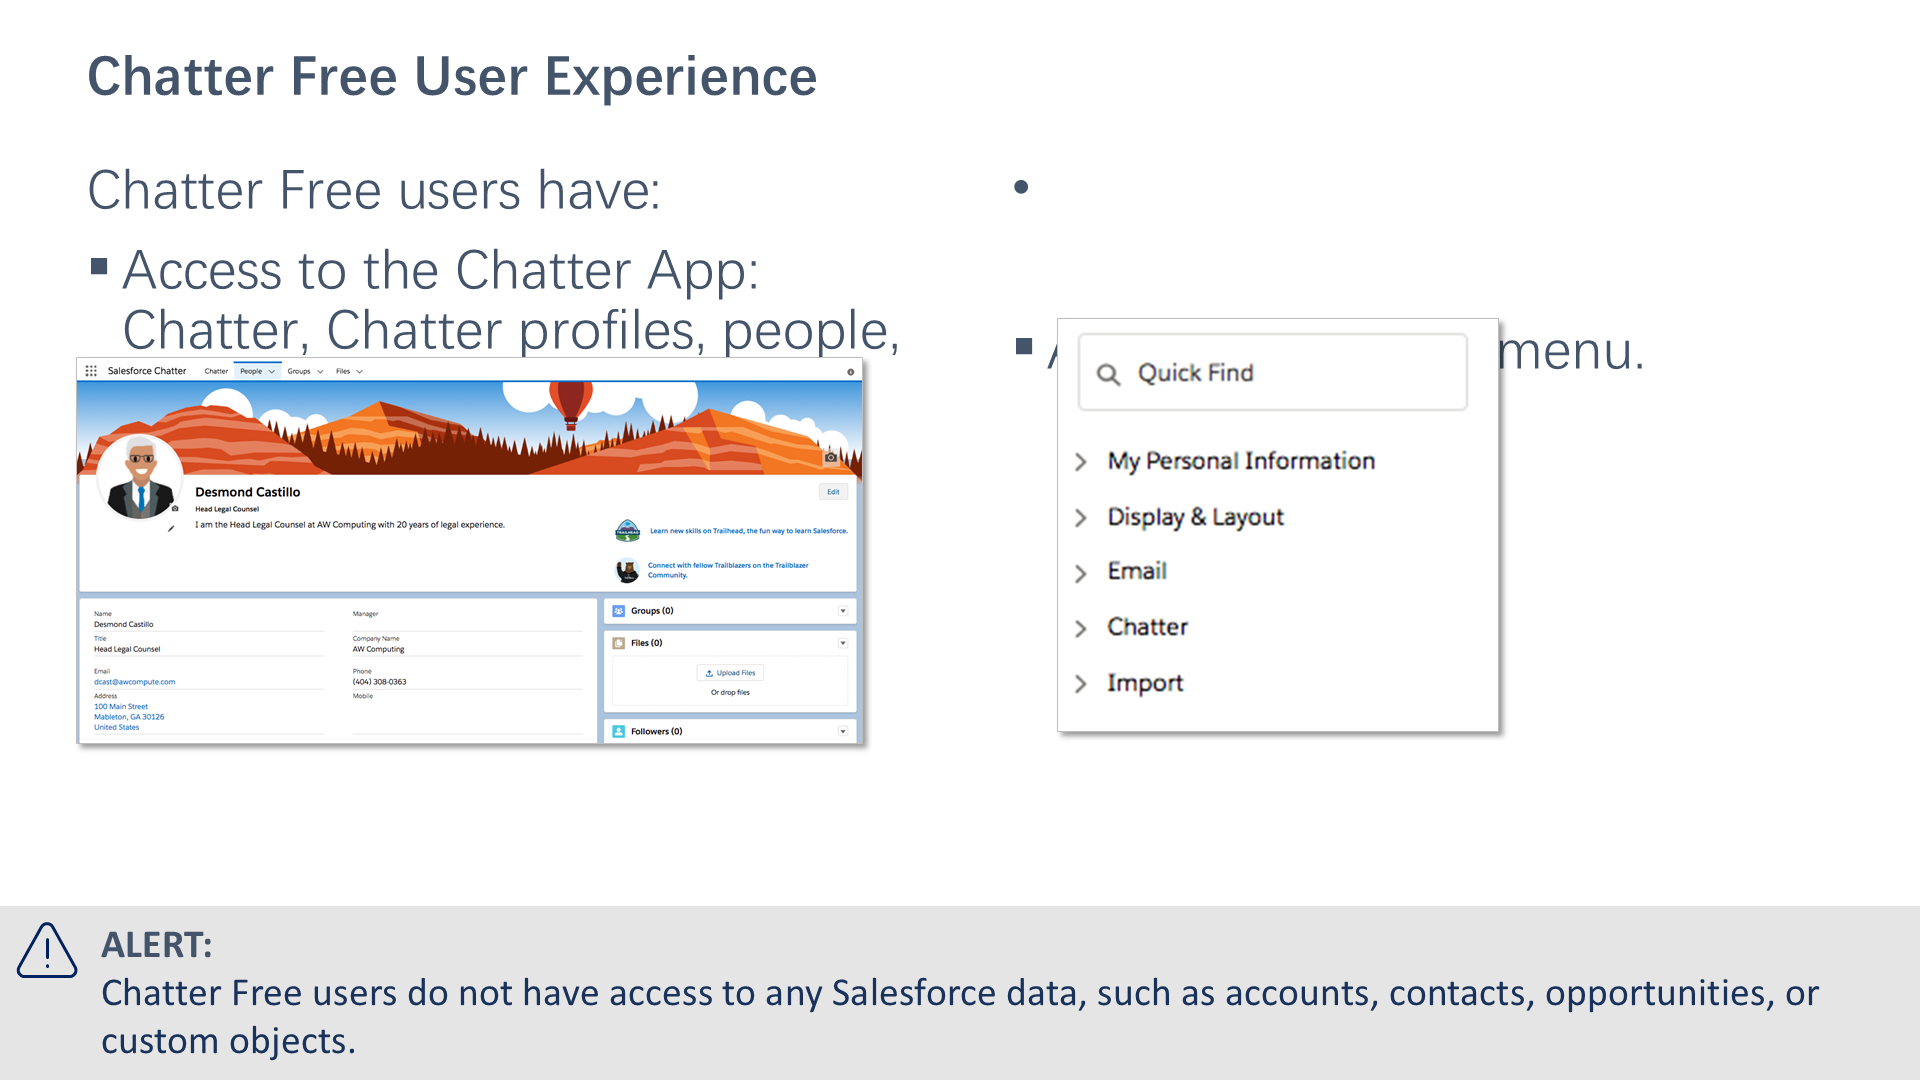Open the Files (0) card dropdown arrow
1920x1080 pixels.
pyautogui.click(x=843, y=643)
